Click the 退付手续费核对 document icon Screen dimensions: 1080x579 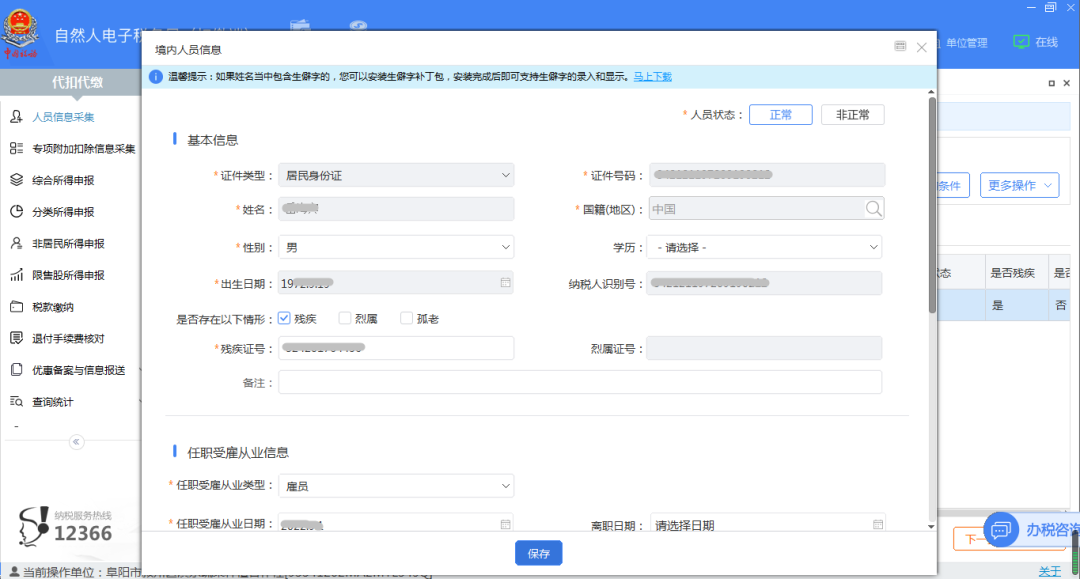pyautogui.click(x=17, y=338)
